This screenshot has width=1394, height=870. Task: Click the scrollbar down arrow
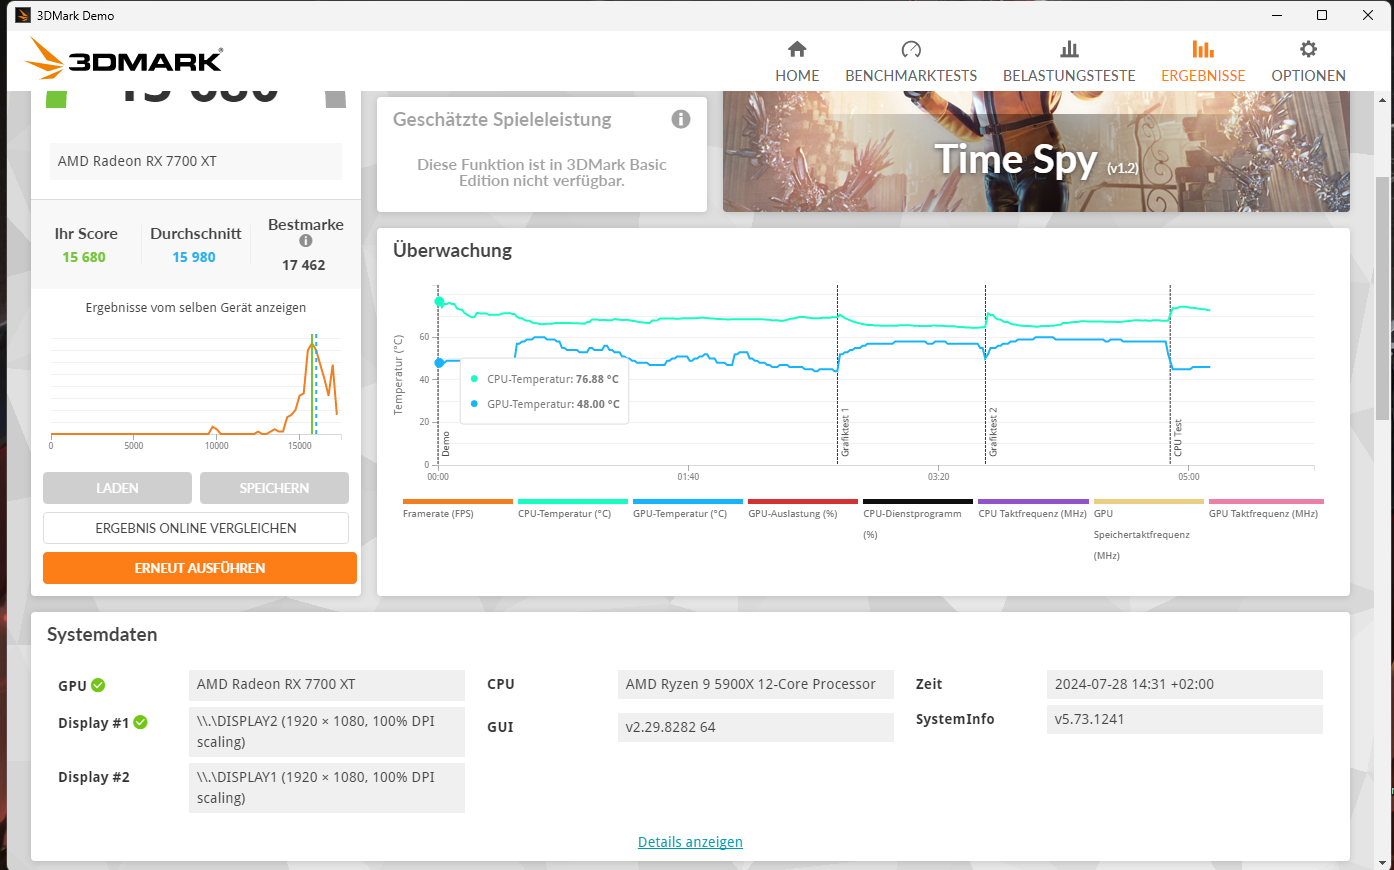click(x=1383, y=861)
